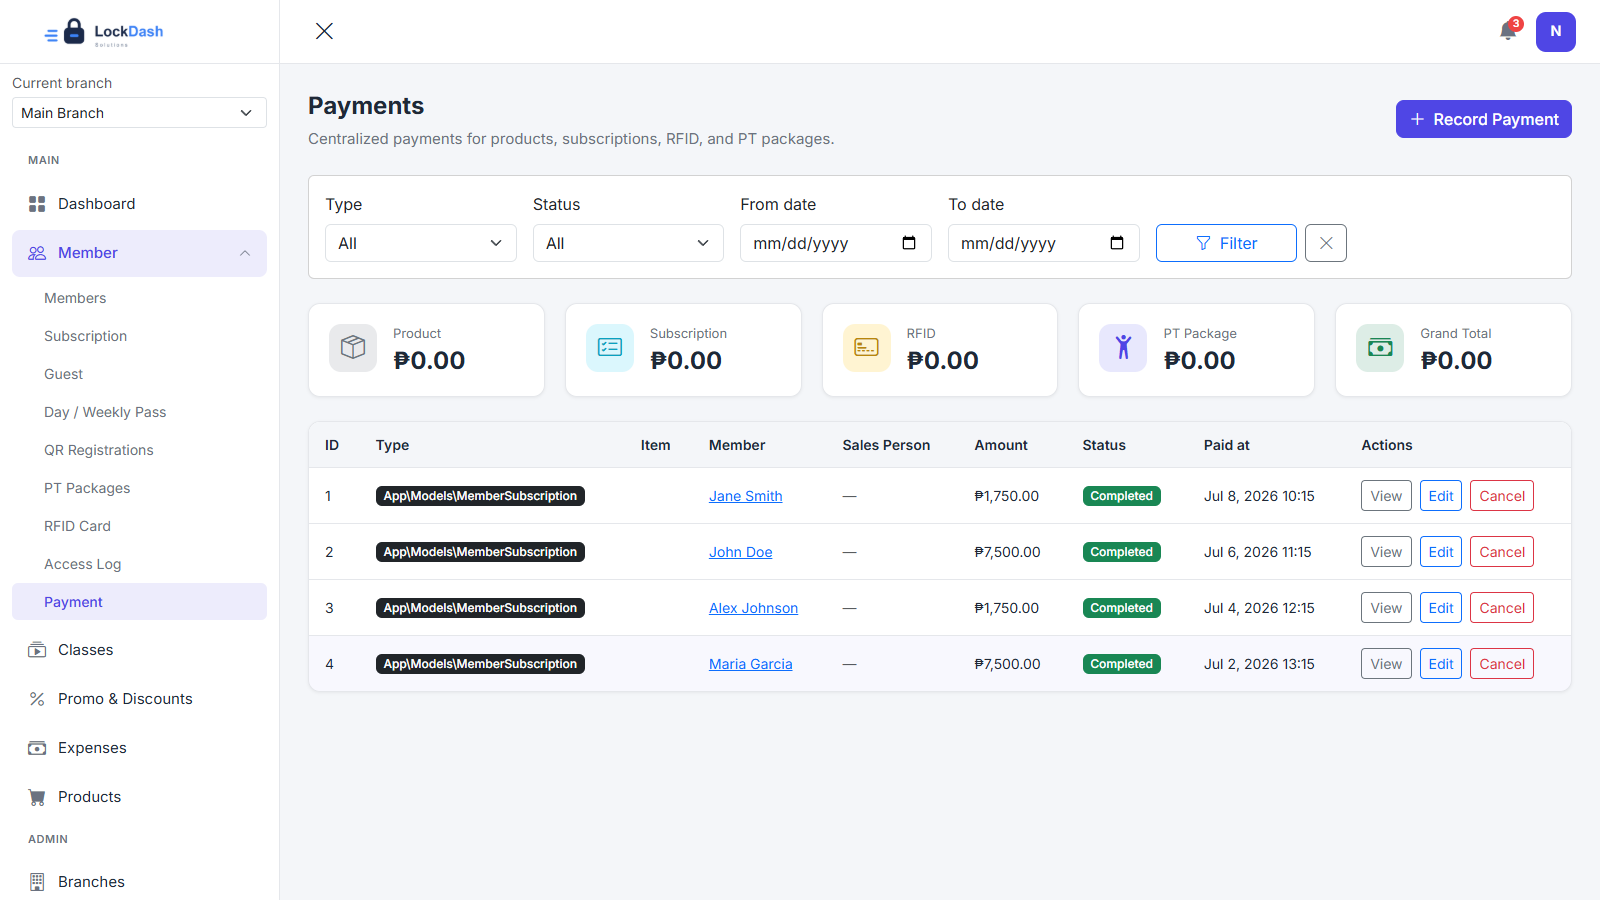
Task: Open Jane Smith member link
Action: click(x=746, y=496)
